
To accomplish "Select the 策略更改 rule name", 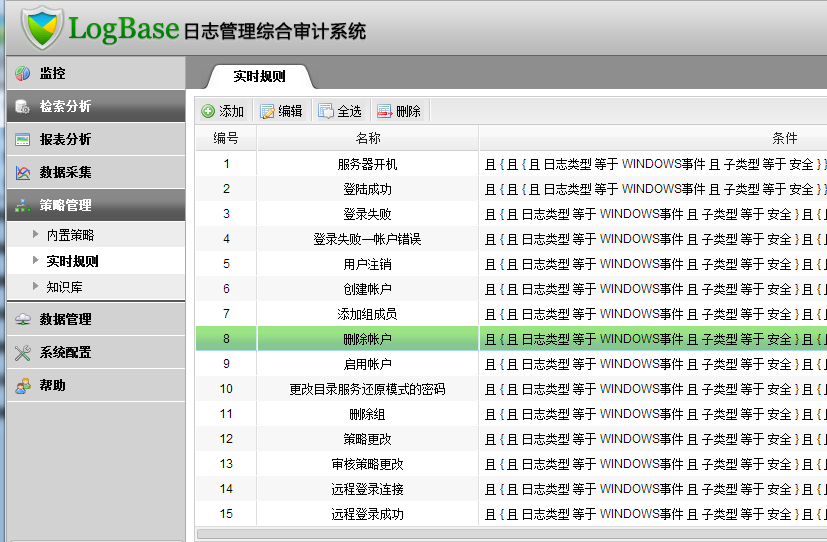I will [x=368, y=439].
